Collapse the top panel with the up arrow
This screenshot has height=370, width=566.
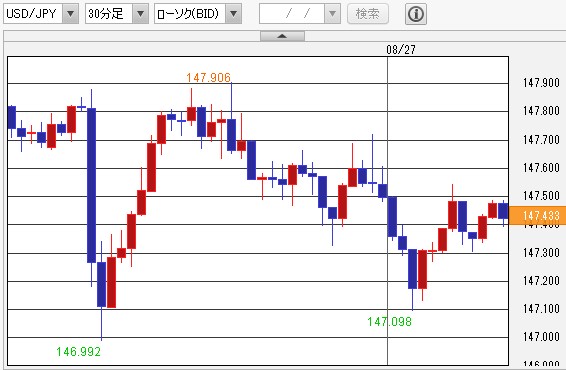point(282,36)
